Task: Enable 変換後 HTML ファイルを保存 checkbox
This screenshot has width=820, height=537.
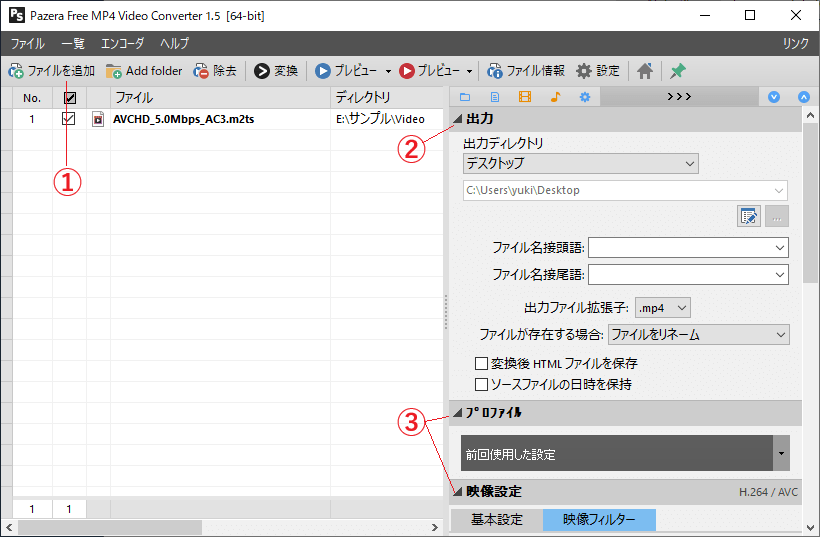Action: click(x=481, y=363)
